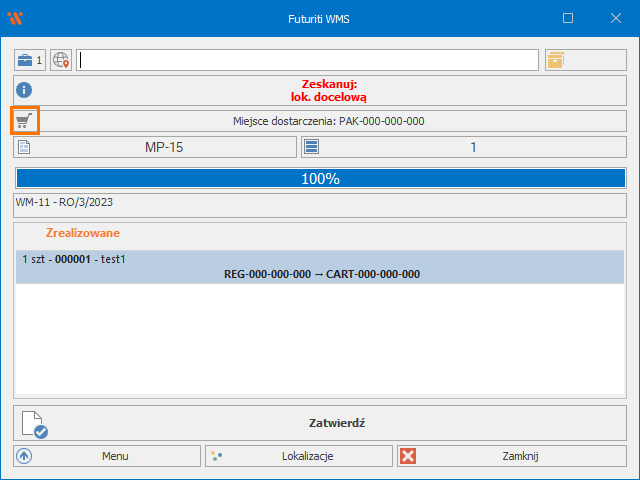Click the MP-15 document field
The height and width of the screenshot is (480, 640).
pos(165,147)
